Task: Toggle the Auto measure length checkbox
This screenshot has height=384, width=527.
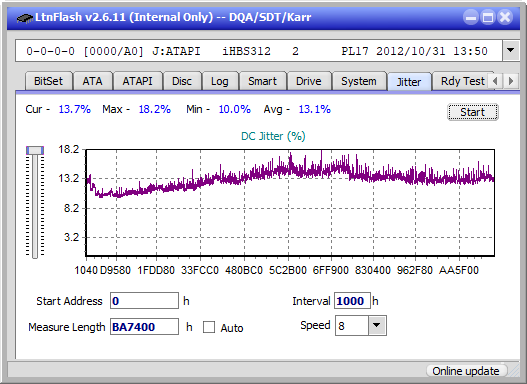Action: tap(209, 327)
